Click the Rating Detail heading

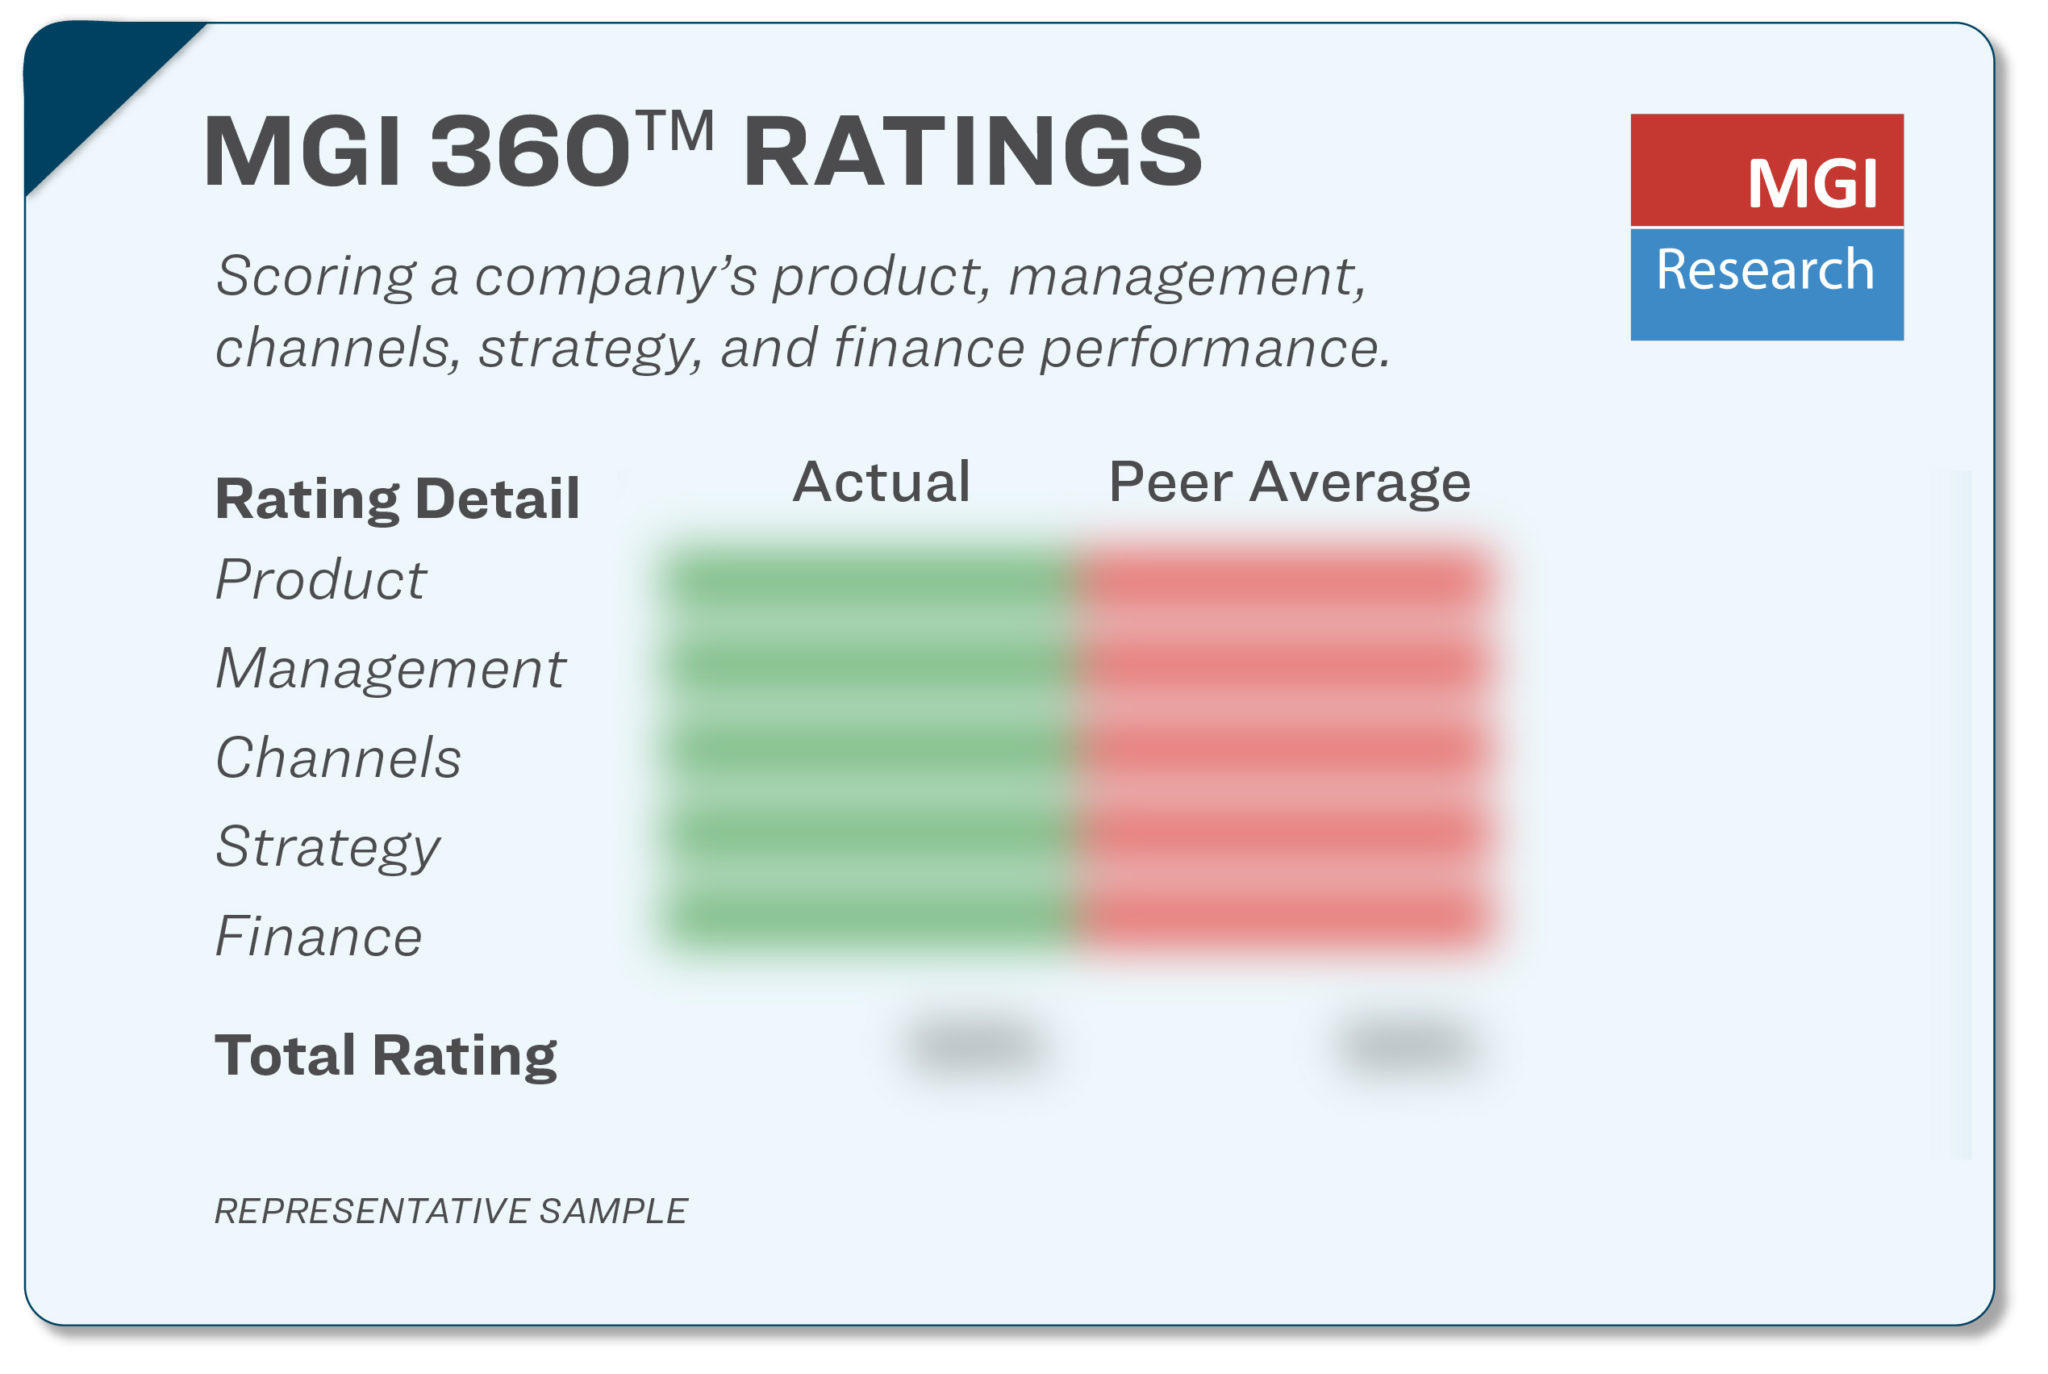(x=397, y=498)
